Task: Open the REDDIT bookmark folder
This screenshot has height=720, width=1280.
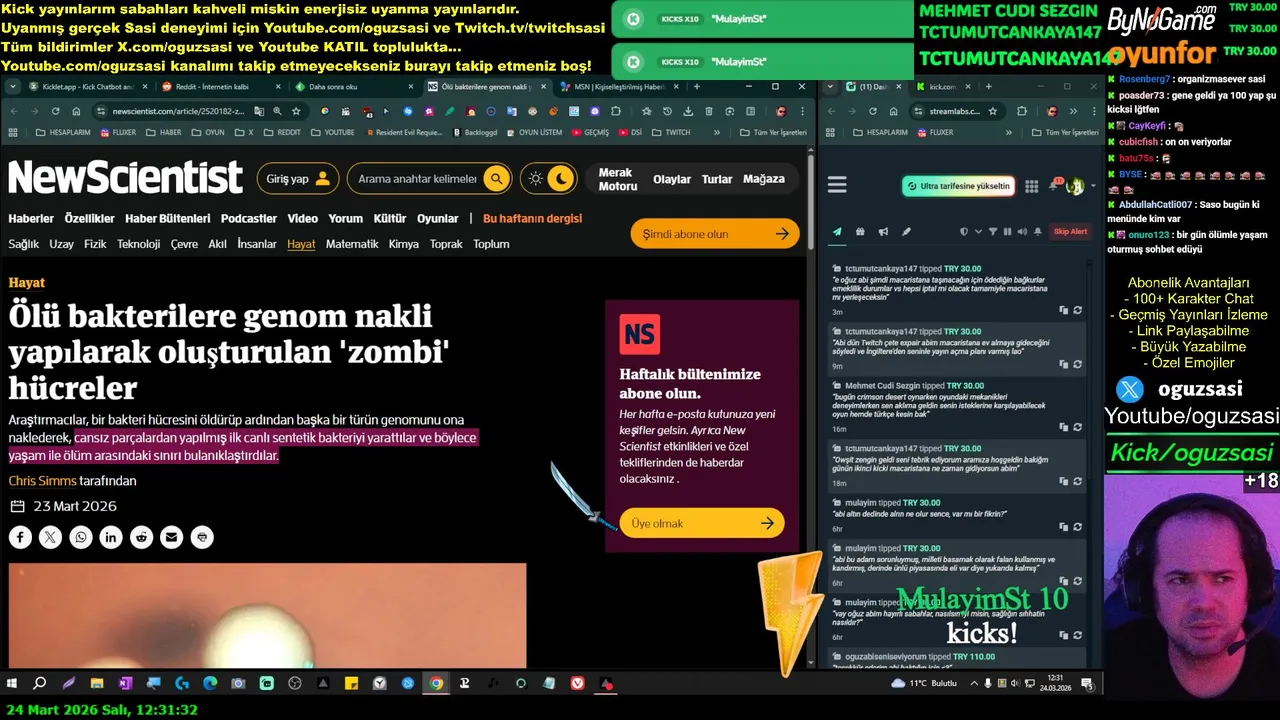Action: click(281, 132)
